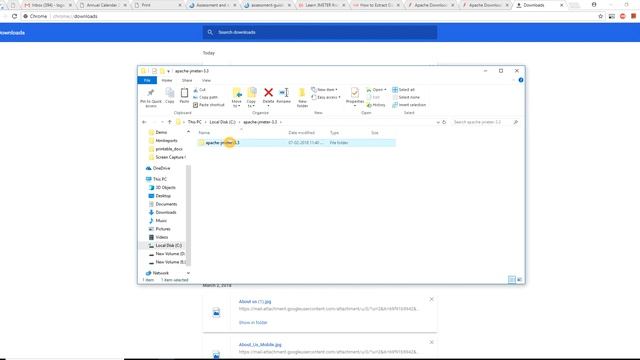Click Chrome user profile icon

coord(594,5)
